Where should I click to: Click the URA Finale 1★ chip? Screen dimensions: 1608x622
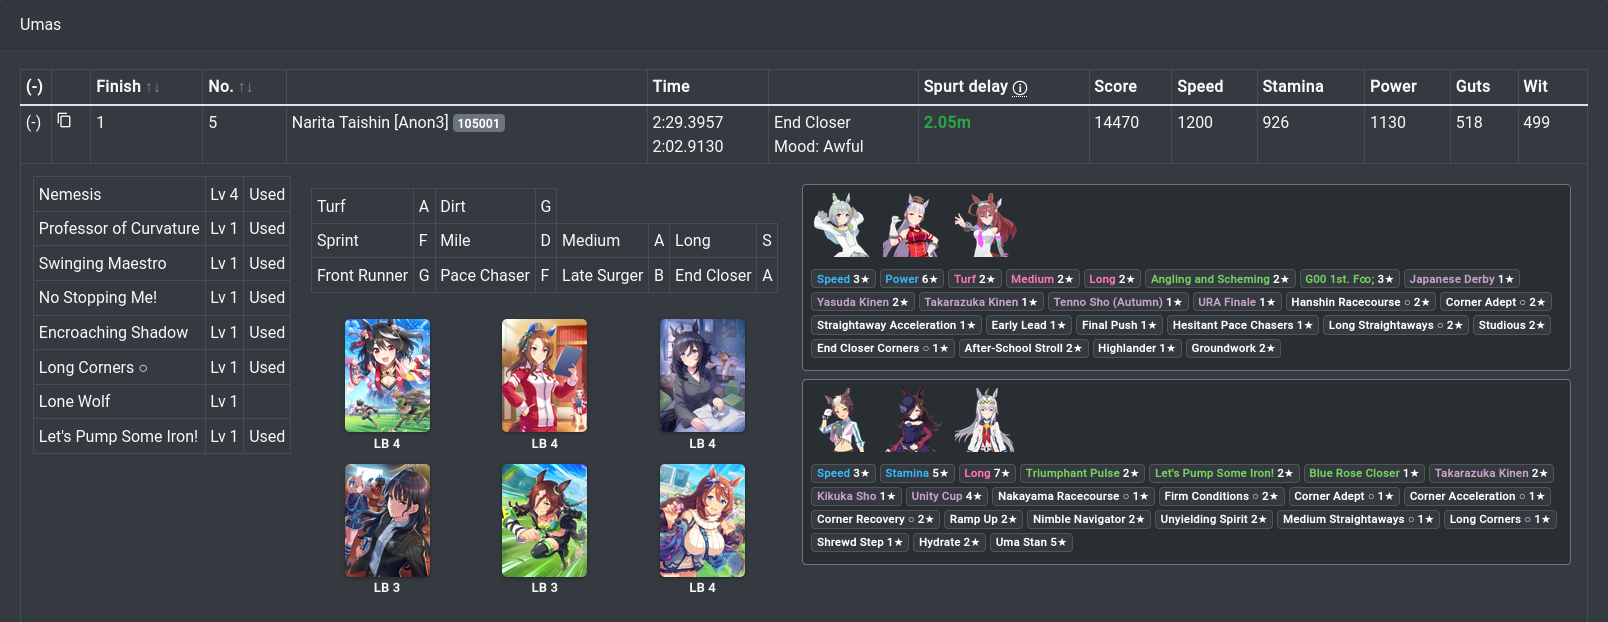(1237, 302)
